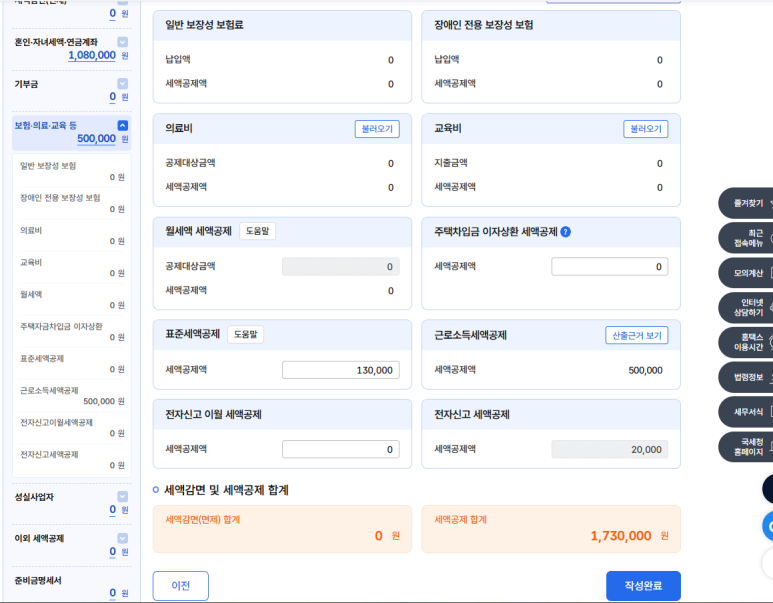
Task: Expand the 이외 세액공제 section
Action: (123, 538)
